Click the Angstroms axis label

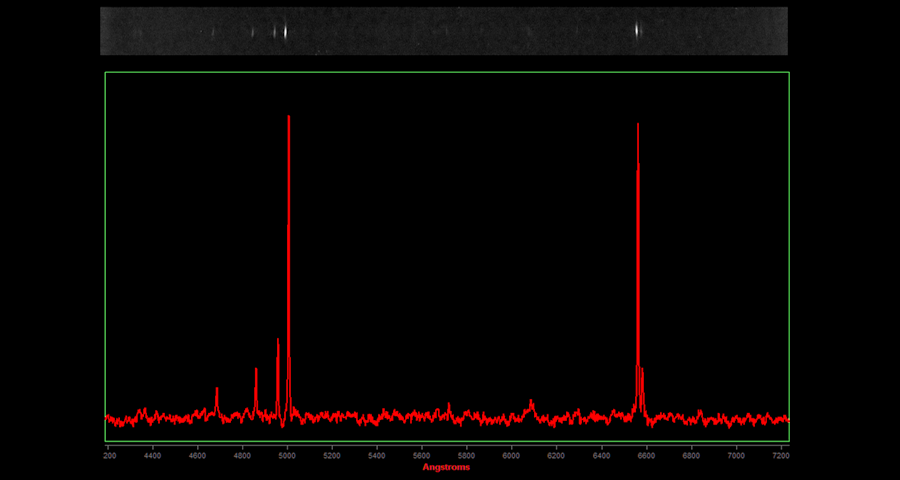[x=446, y=467]
